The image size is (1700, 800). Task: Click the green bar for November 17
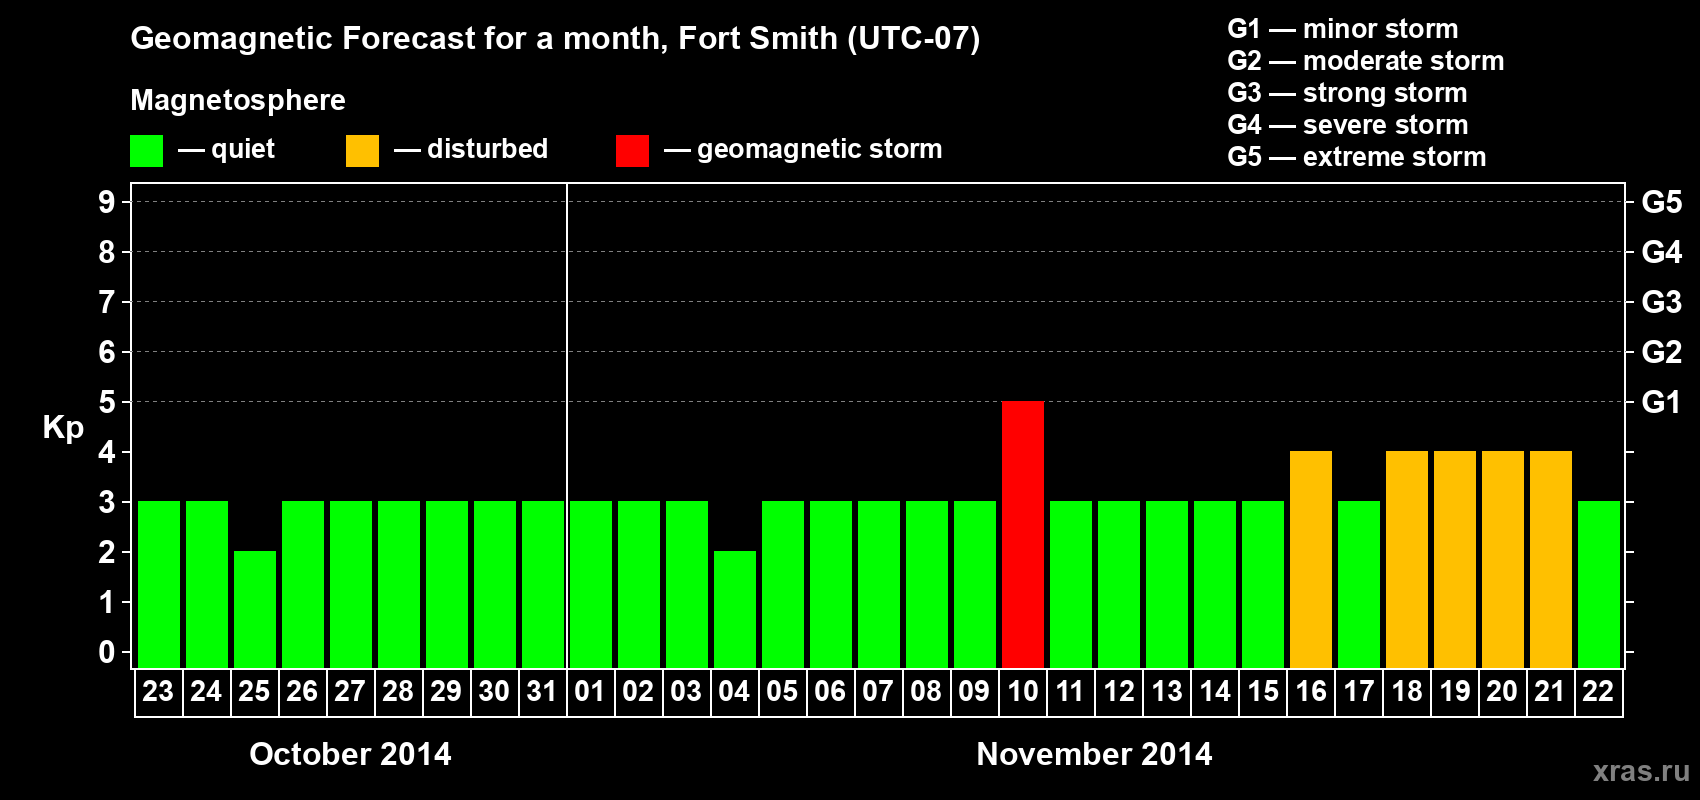1359,584
